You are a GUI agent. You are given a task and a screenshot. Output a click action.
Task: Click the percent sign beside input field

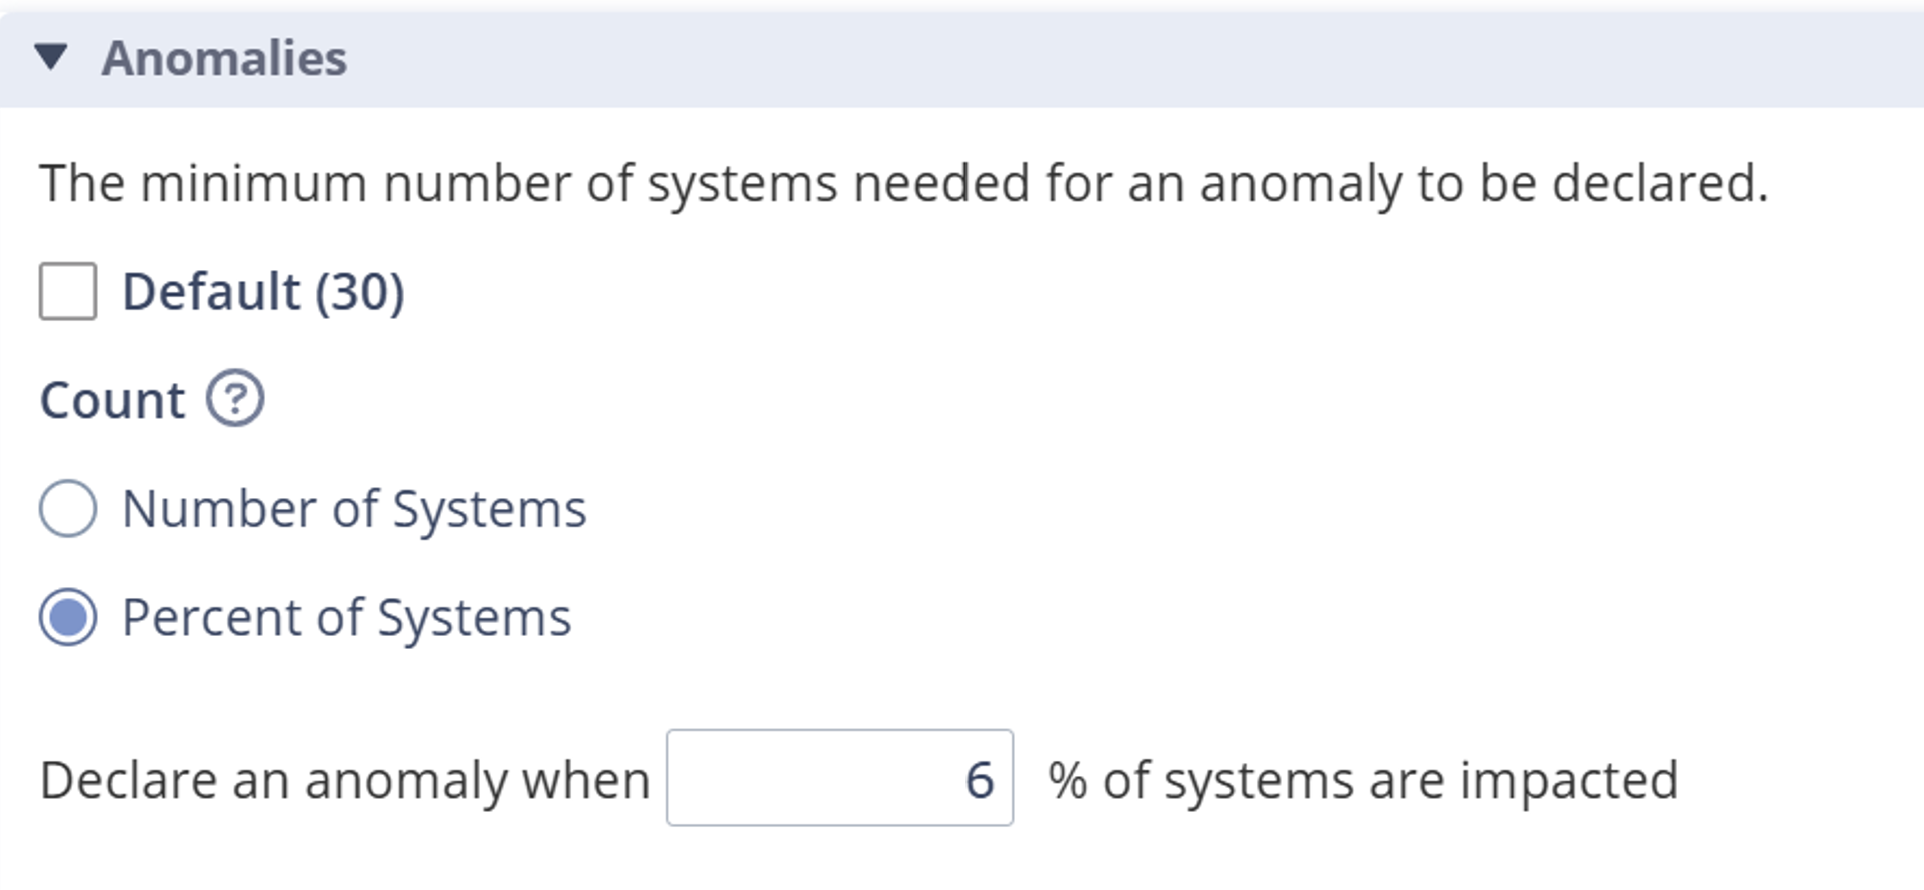(x=1067, y=780)
